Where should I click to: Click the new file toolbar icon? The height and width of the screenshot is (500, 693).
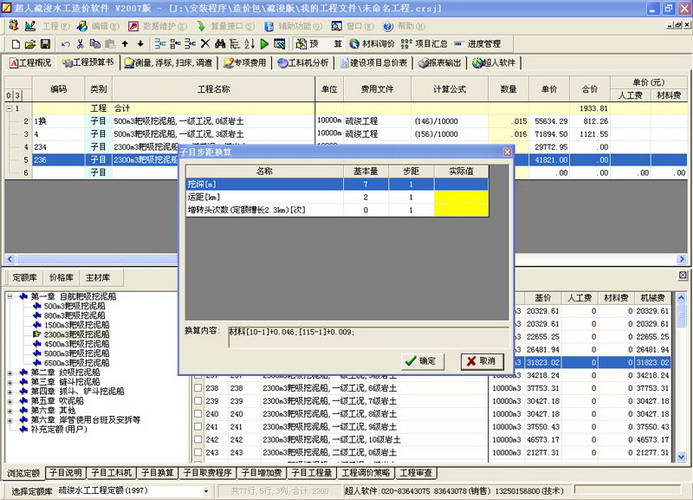(x=16, y=44)
